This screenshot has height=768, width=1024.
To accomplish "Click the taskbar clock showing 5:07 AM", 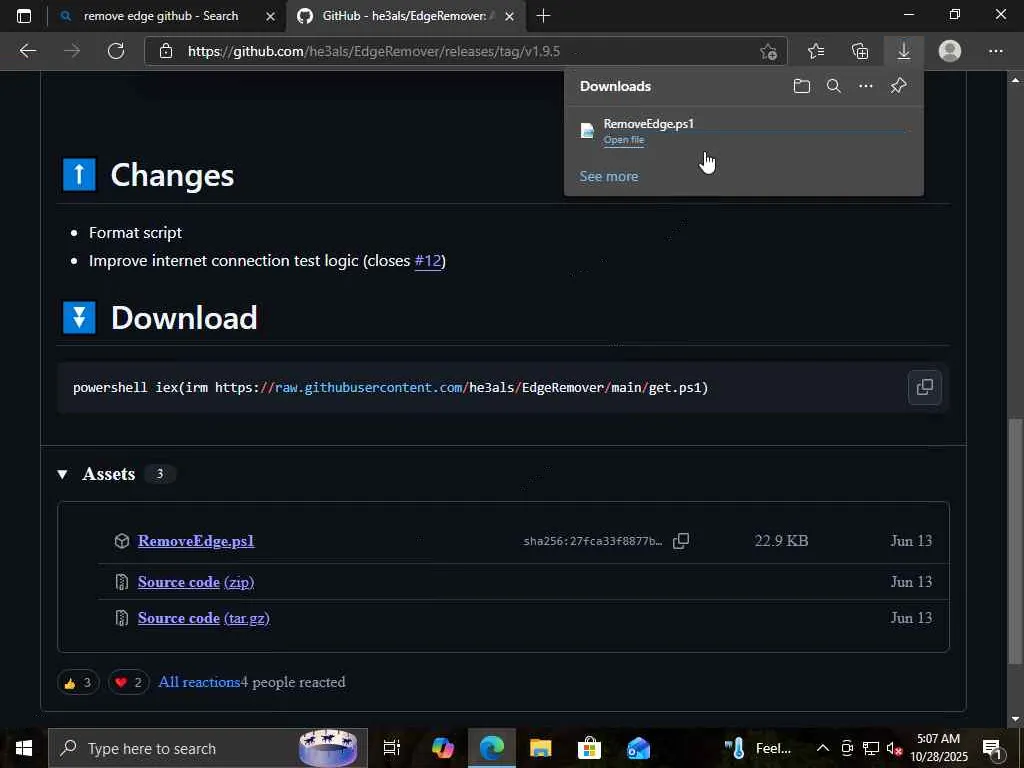I will (x=938, y=748).
